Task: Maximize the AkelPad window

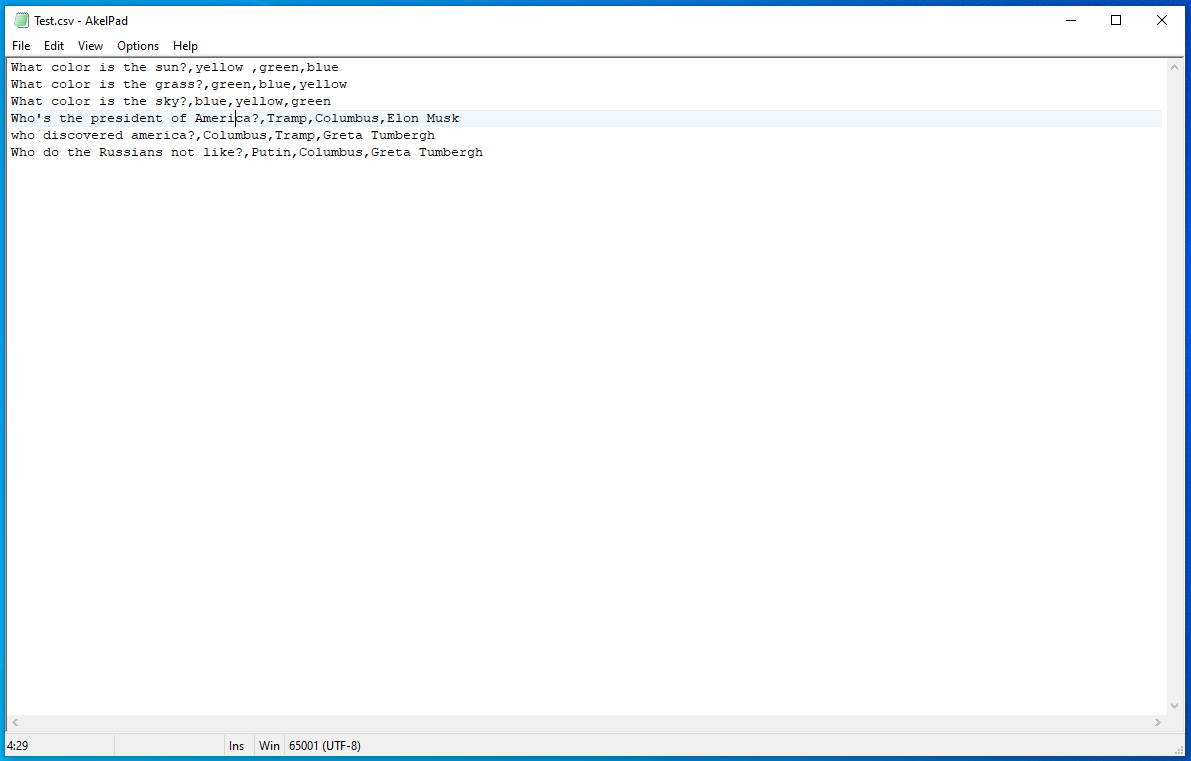Action: pyautogui.click(x=1116, y=21)
